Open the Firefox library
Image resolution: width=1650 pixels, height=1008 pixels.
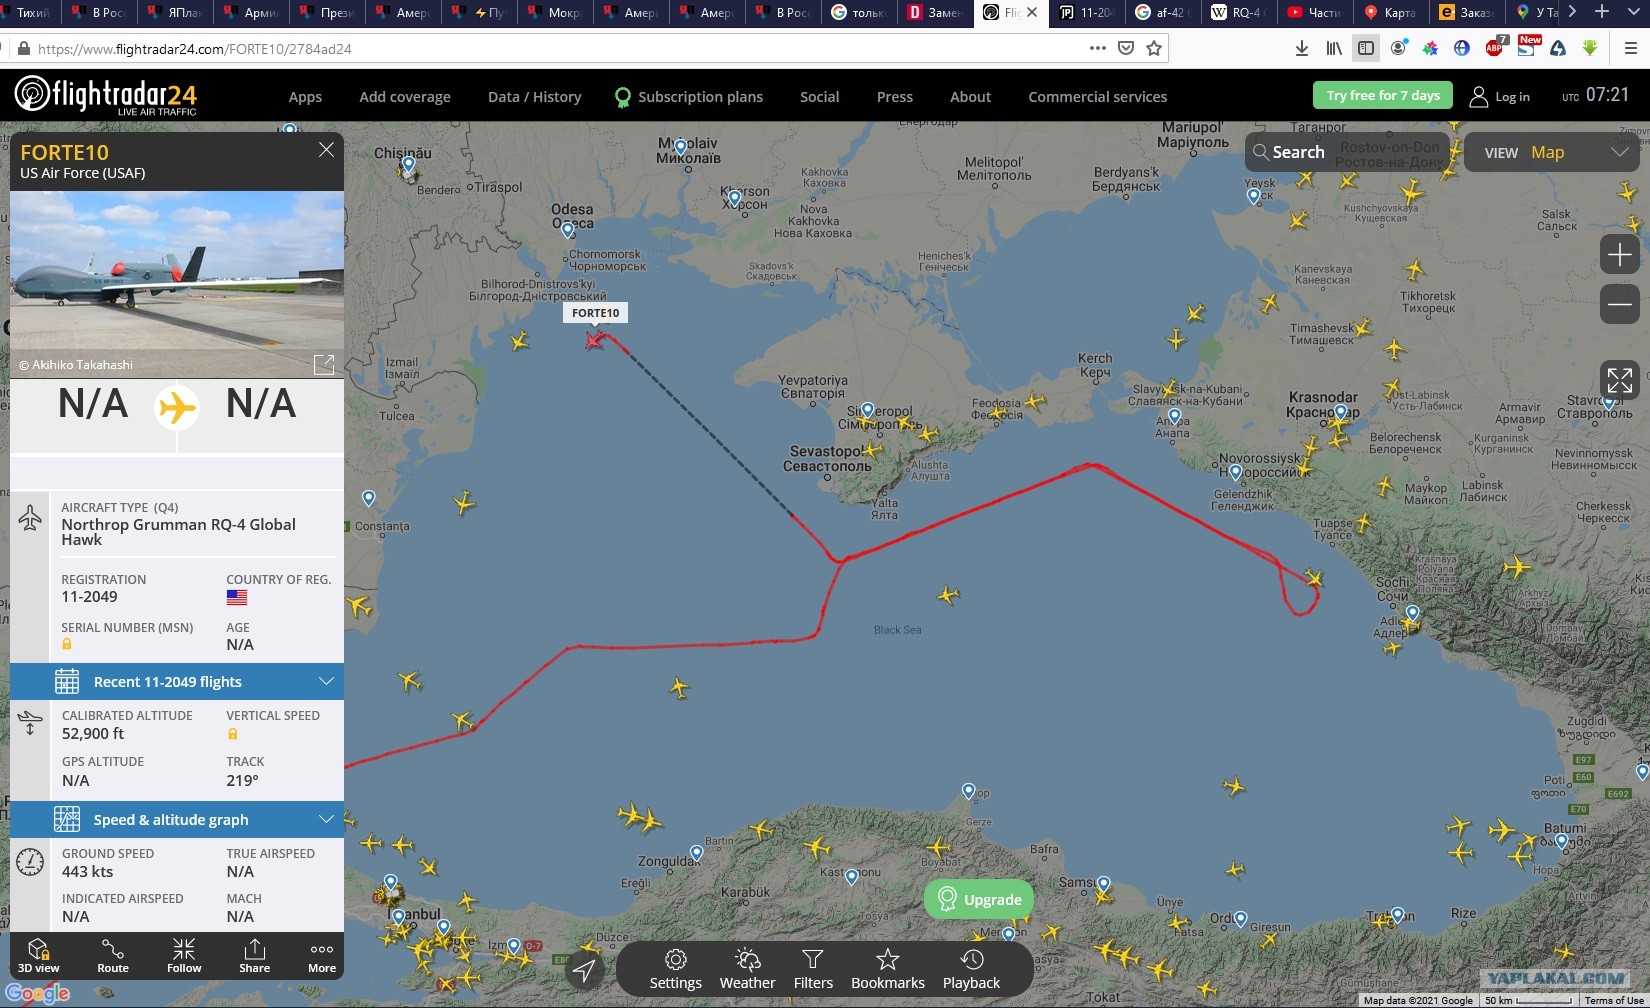(x=1334, y=48)
